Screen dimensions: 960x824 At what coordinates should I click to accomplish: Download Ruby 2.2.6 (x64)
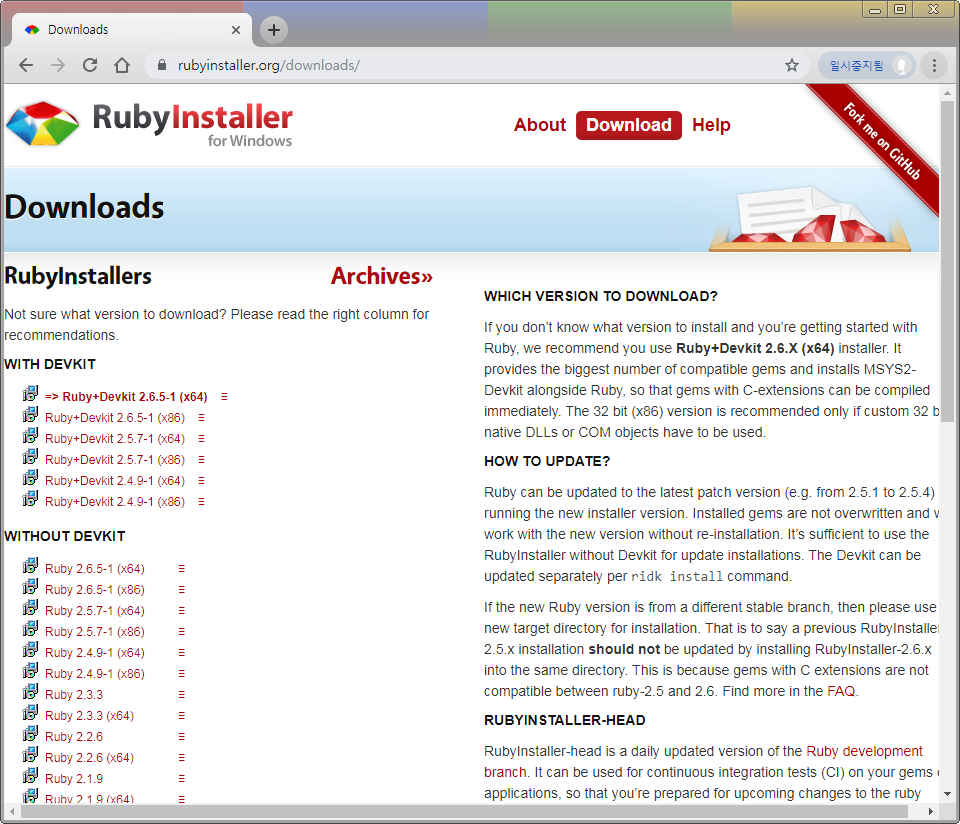click(89, 757)
